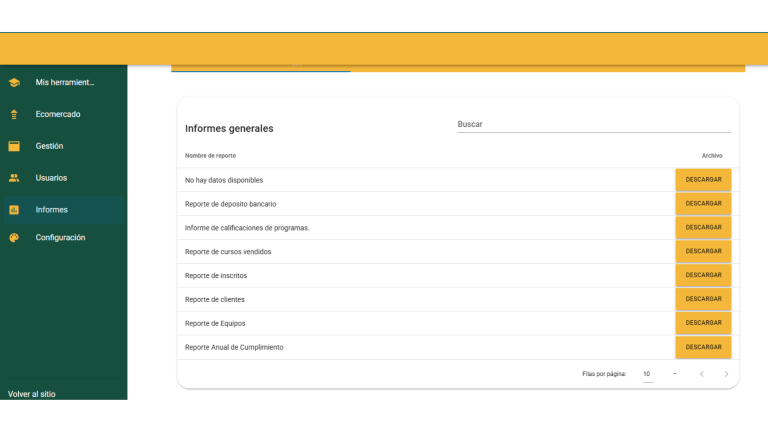The height and width of the screenshot is (432, 768).
Task: Select the Informes menu entry
Action: tap(64, 210)
